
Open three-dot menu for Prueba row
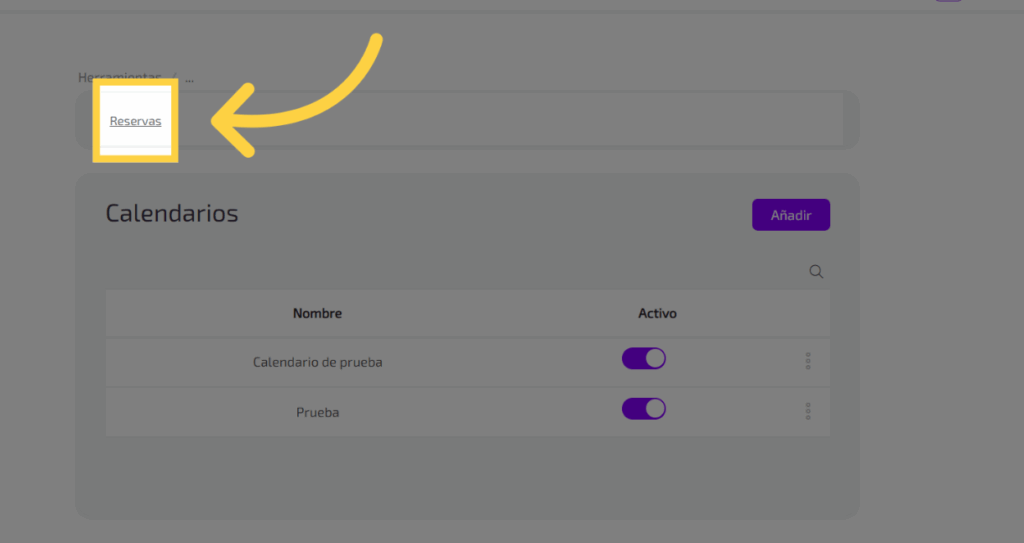[x=808, y=411]
